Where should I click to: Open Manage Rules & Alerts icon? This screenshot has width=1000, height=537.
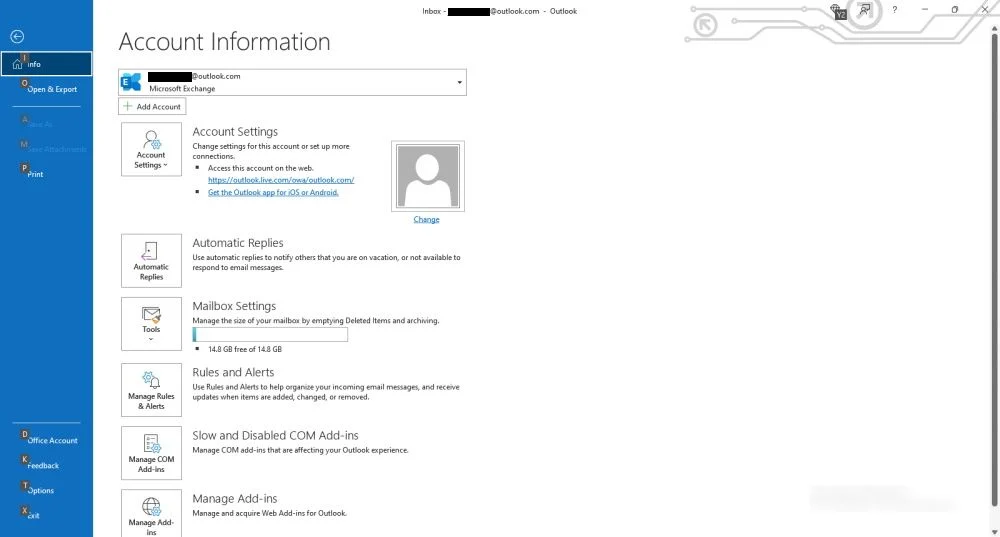pos(151,390)
